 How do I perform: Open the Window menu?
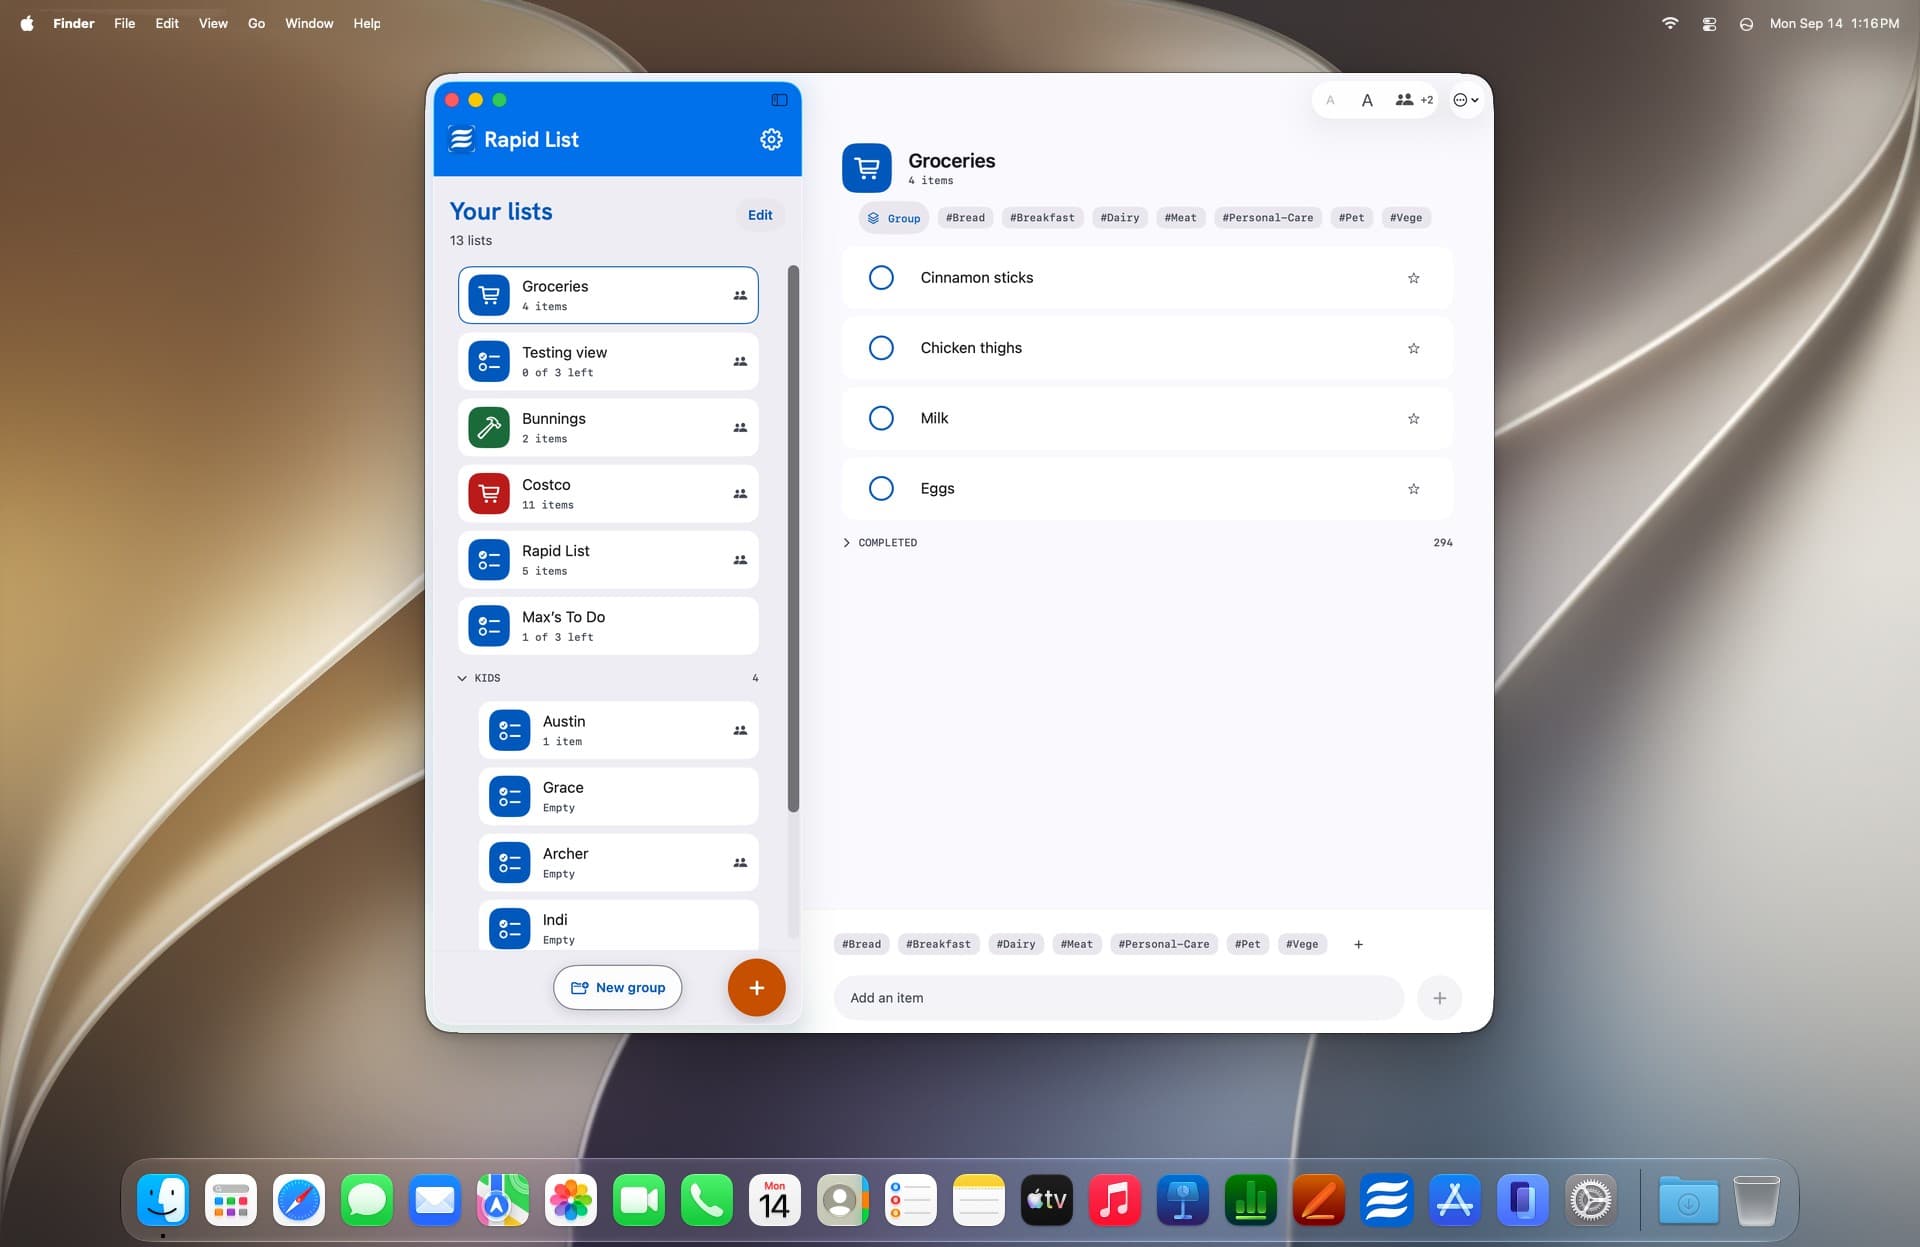309,23
